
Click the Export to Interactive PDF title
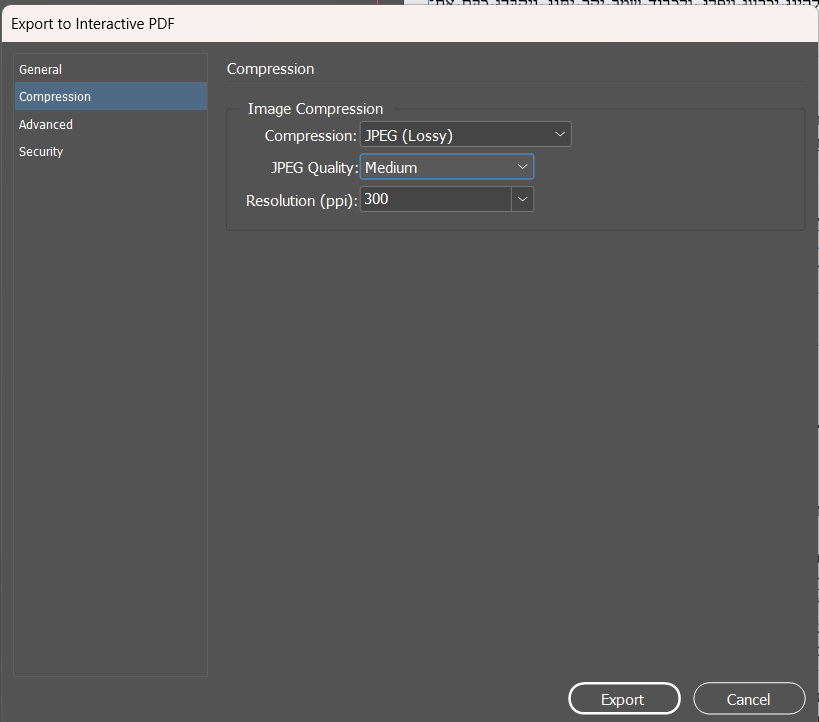coord(93,24)
